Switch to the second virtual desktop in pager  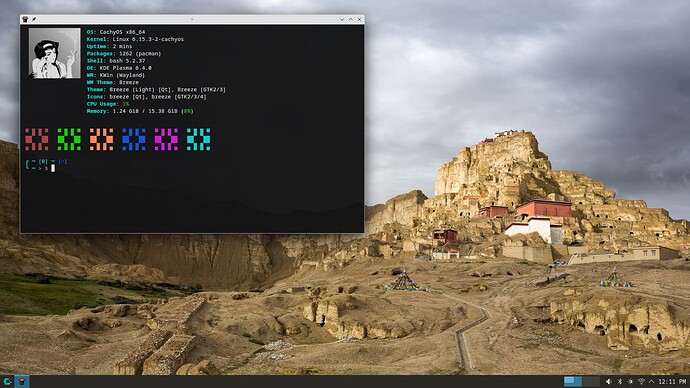coord(591,381)
